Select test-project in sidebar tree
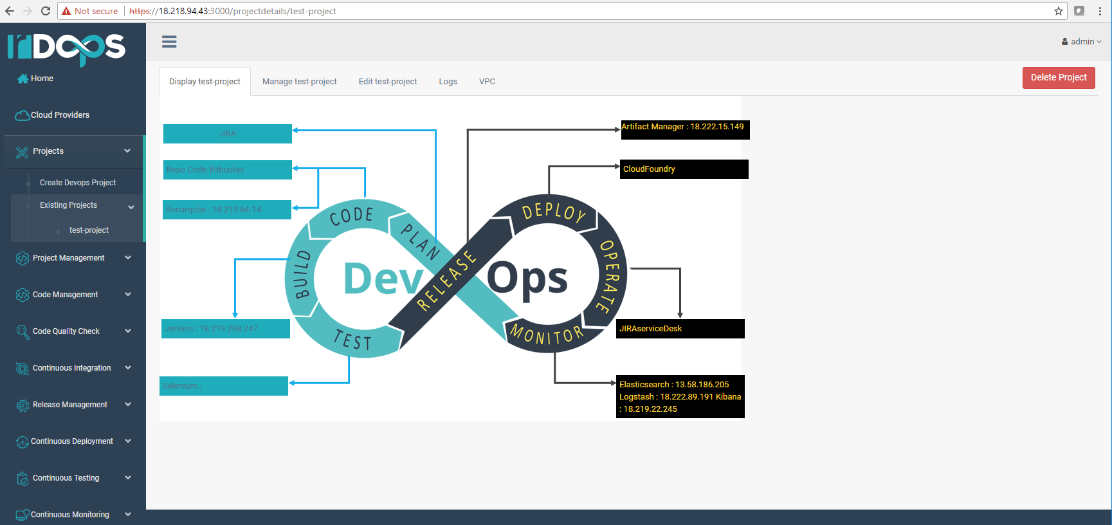The image size is (1112, 525). (x=89, y=230)
